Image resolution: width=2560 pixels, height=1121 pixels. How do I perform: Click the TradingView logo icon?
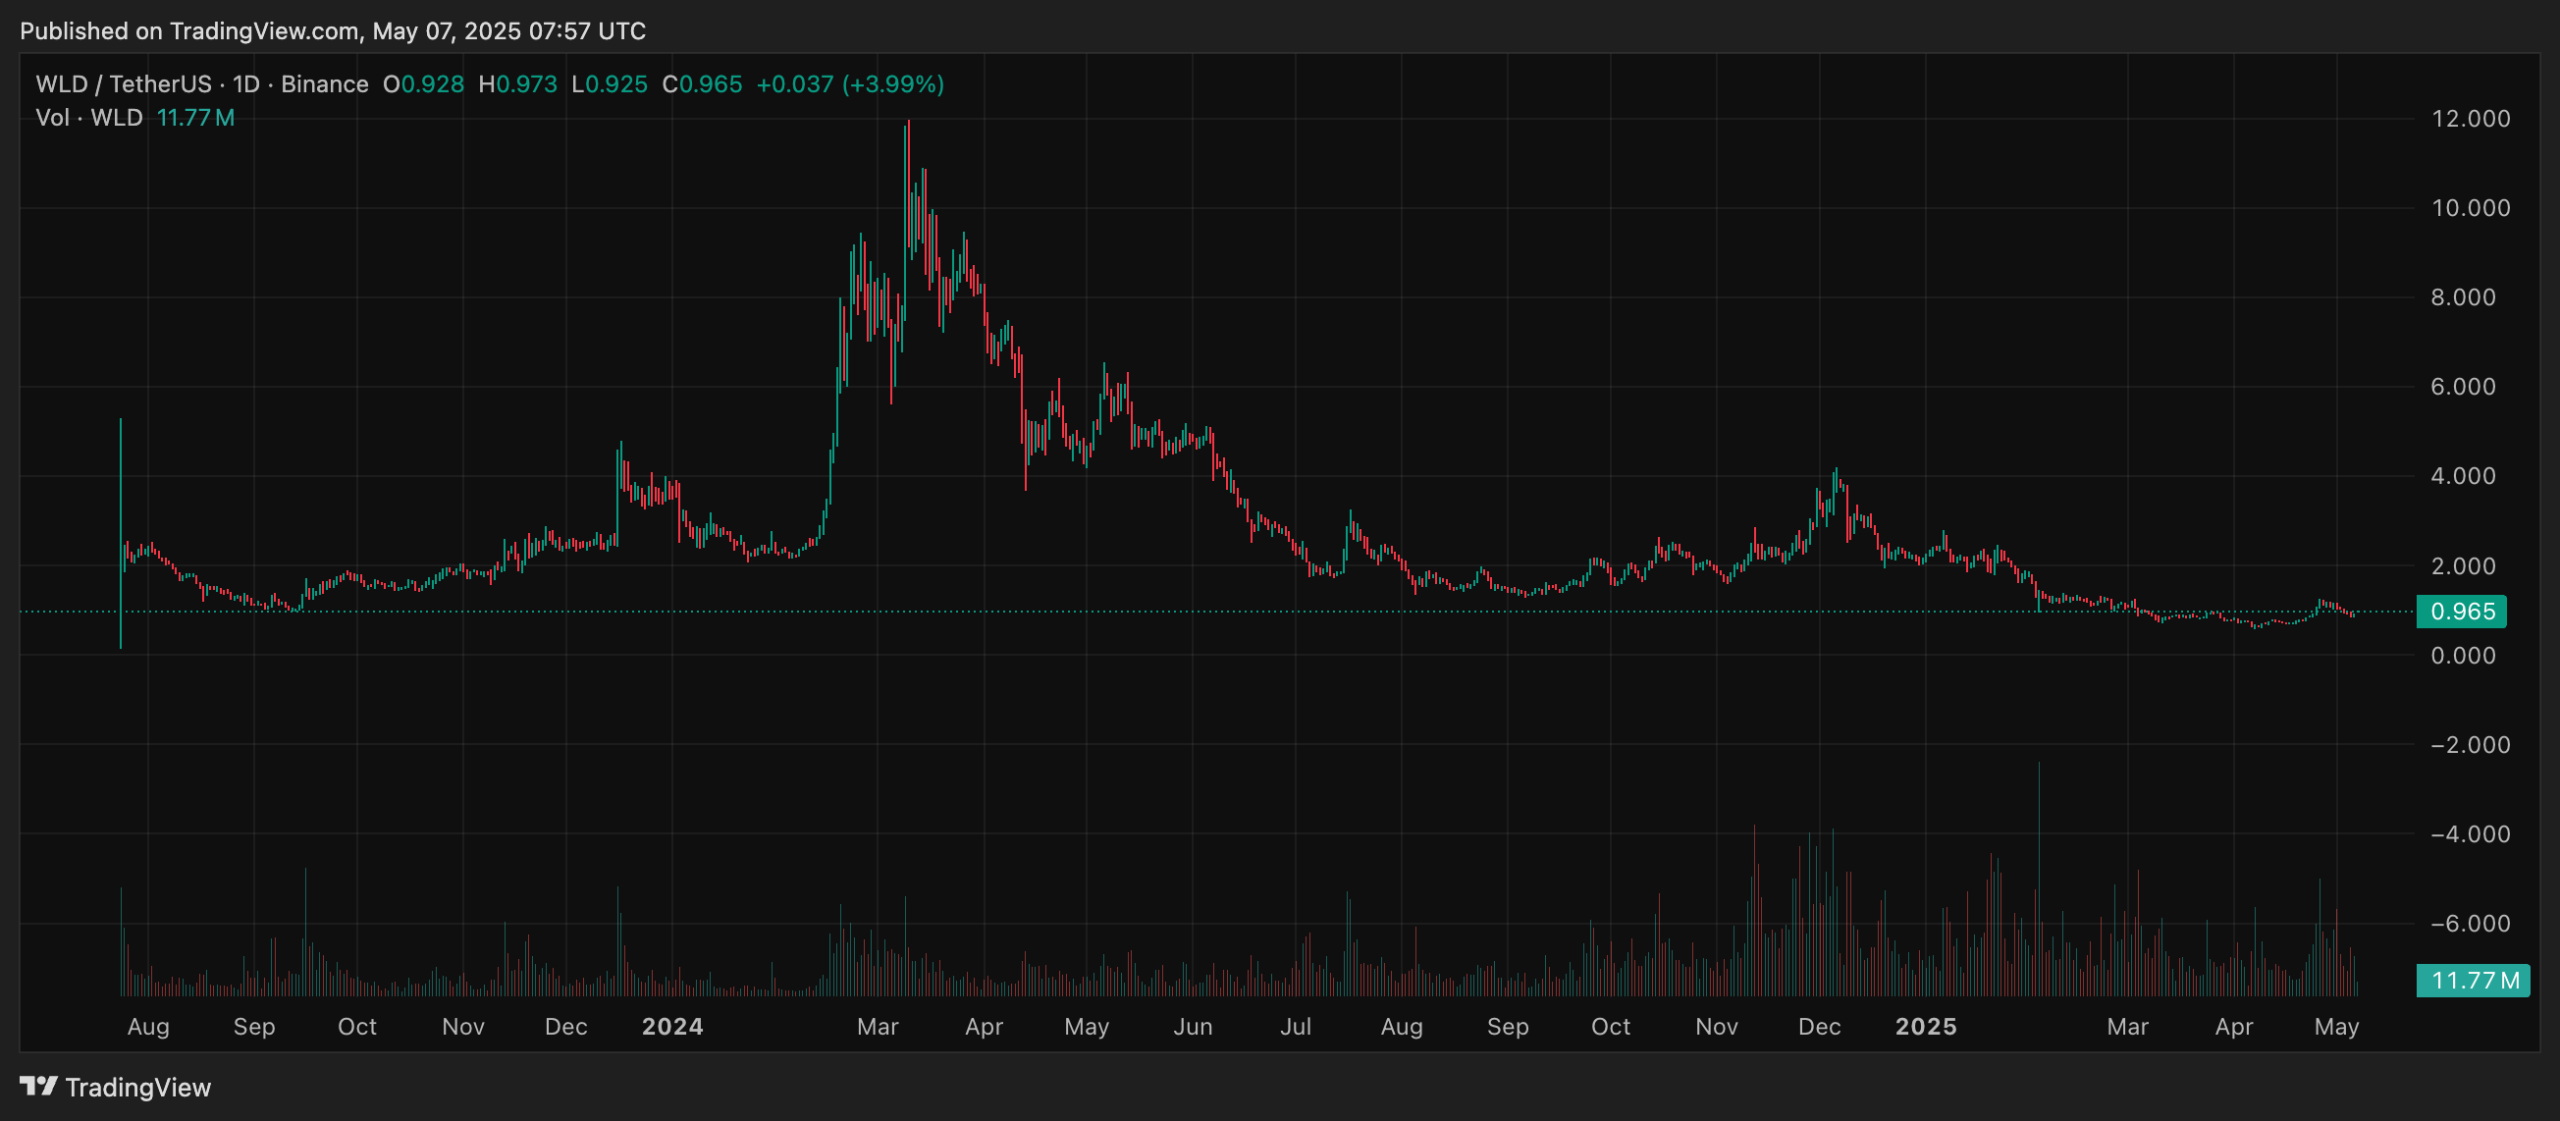[39, 1087]
